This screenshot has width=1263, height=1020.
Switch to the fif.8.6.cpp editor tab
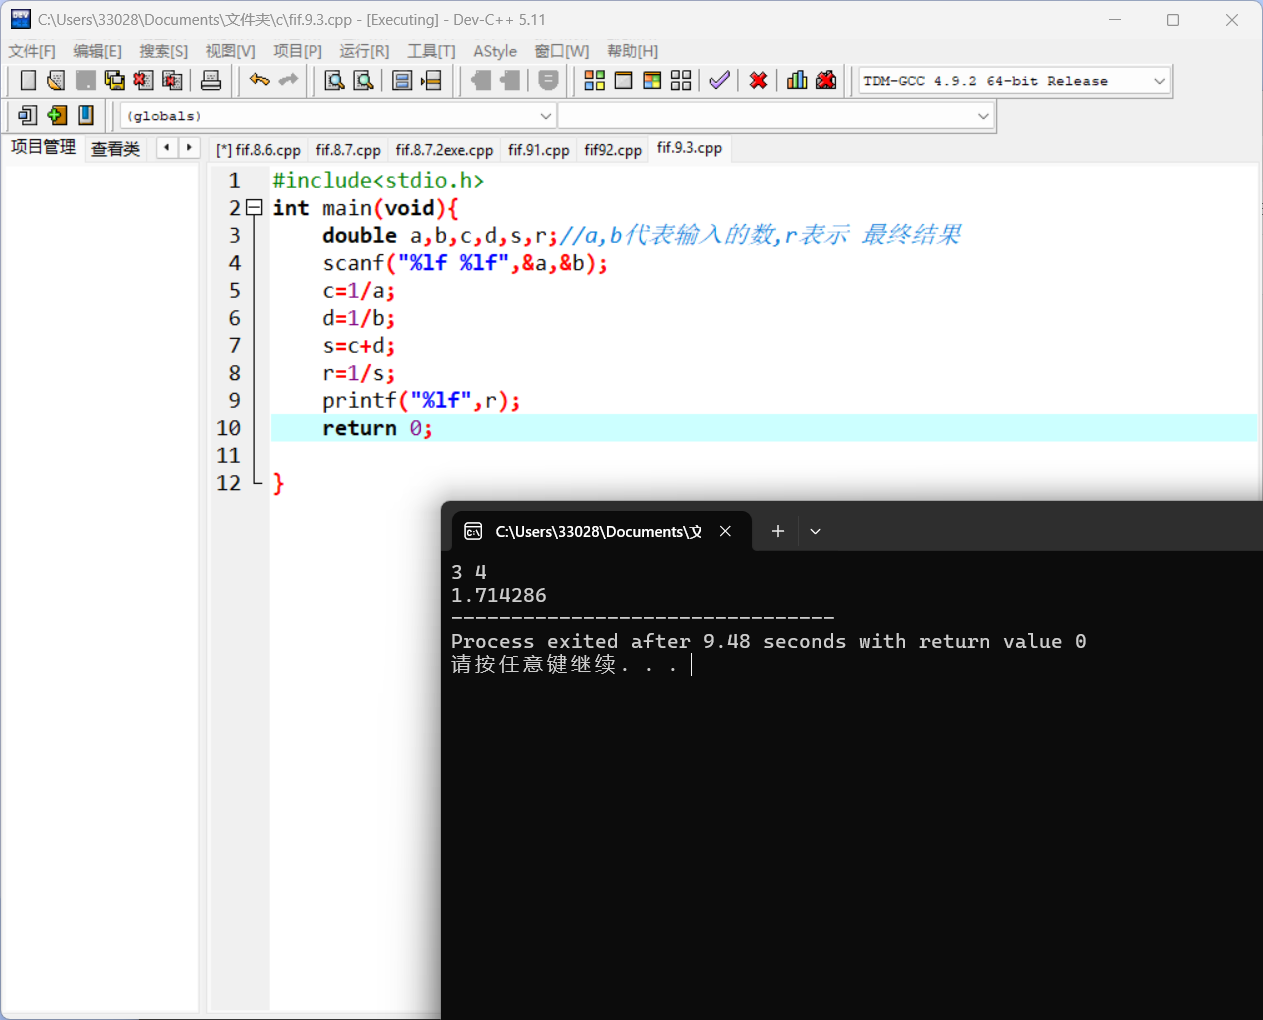coord(258,150)
